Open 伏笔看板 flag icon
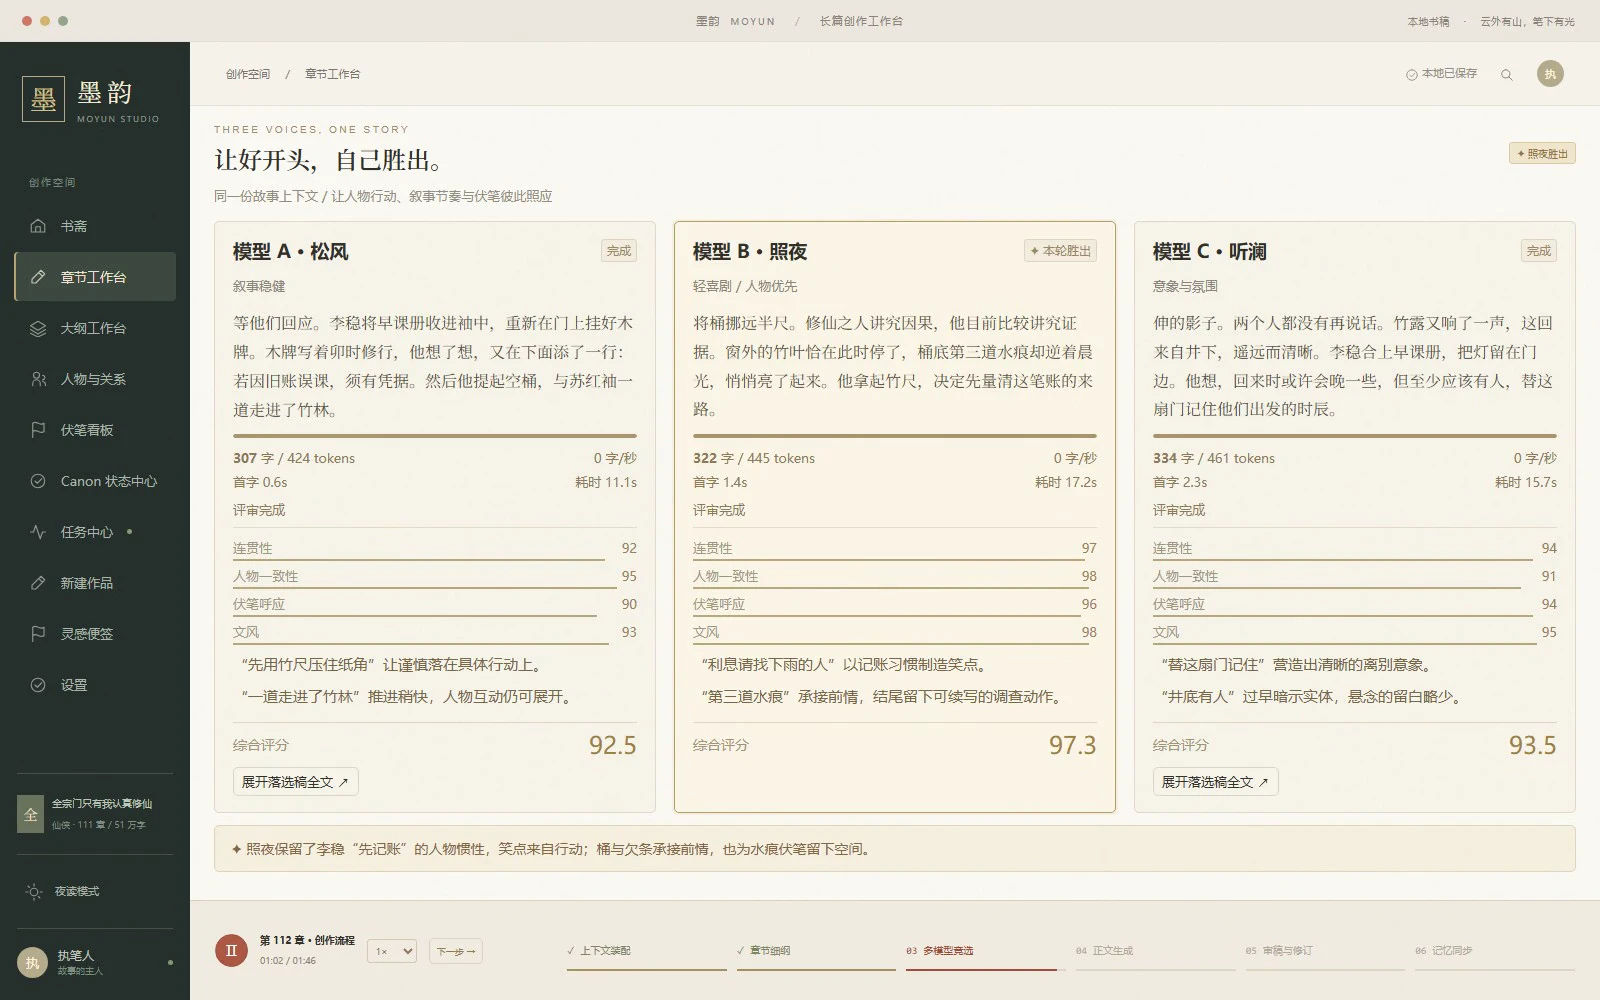This screenshot has width=1600, height=1000. [x=38, y=430]
